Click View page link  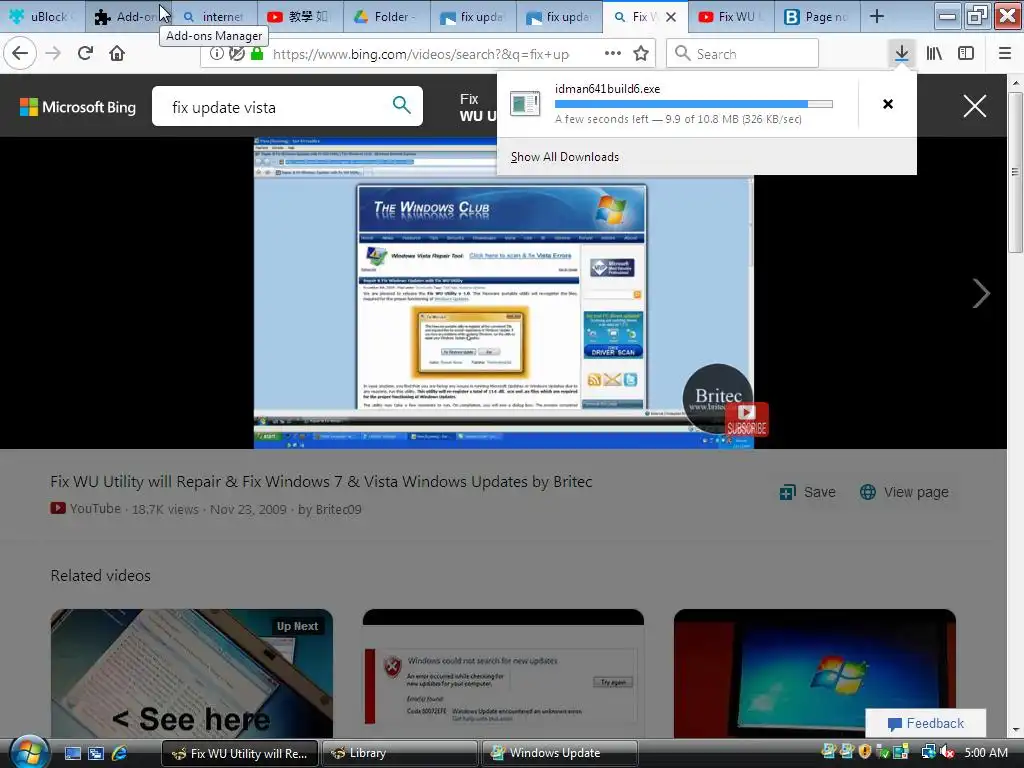(904, 492)
